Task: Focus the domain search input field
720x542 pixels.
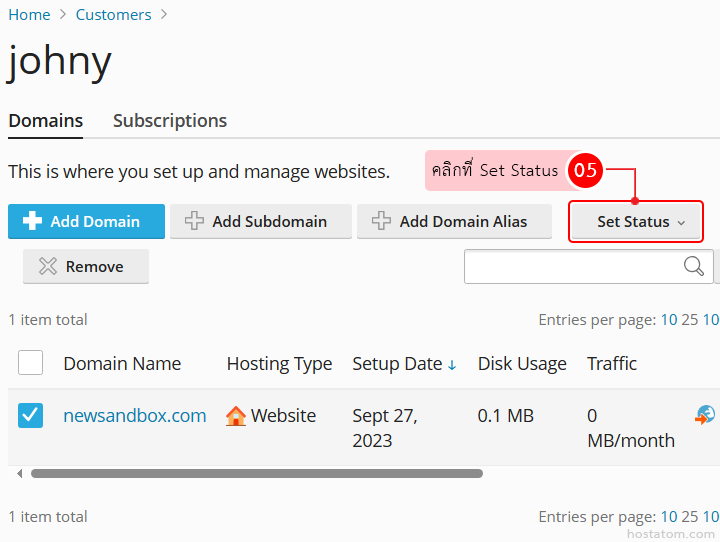Action: click(572, 266)
